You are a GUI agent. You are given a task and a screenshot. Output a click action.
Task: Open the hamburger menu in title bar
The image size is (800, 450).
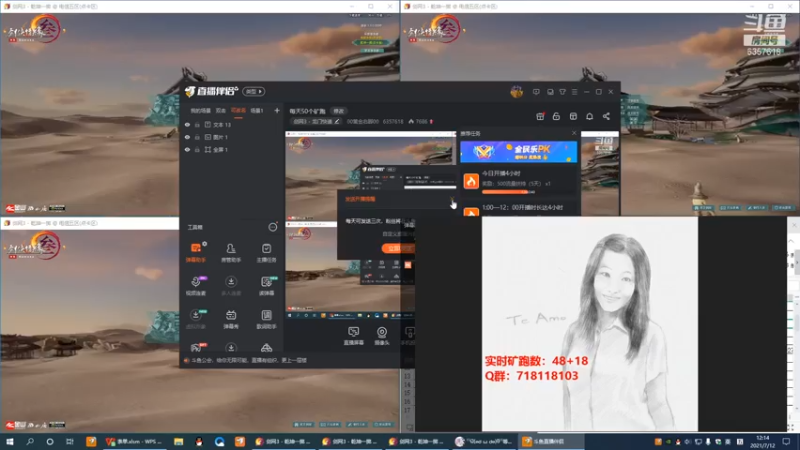pyautogui.click(x=574, y=92)
